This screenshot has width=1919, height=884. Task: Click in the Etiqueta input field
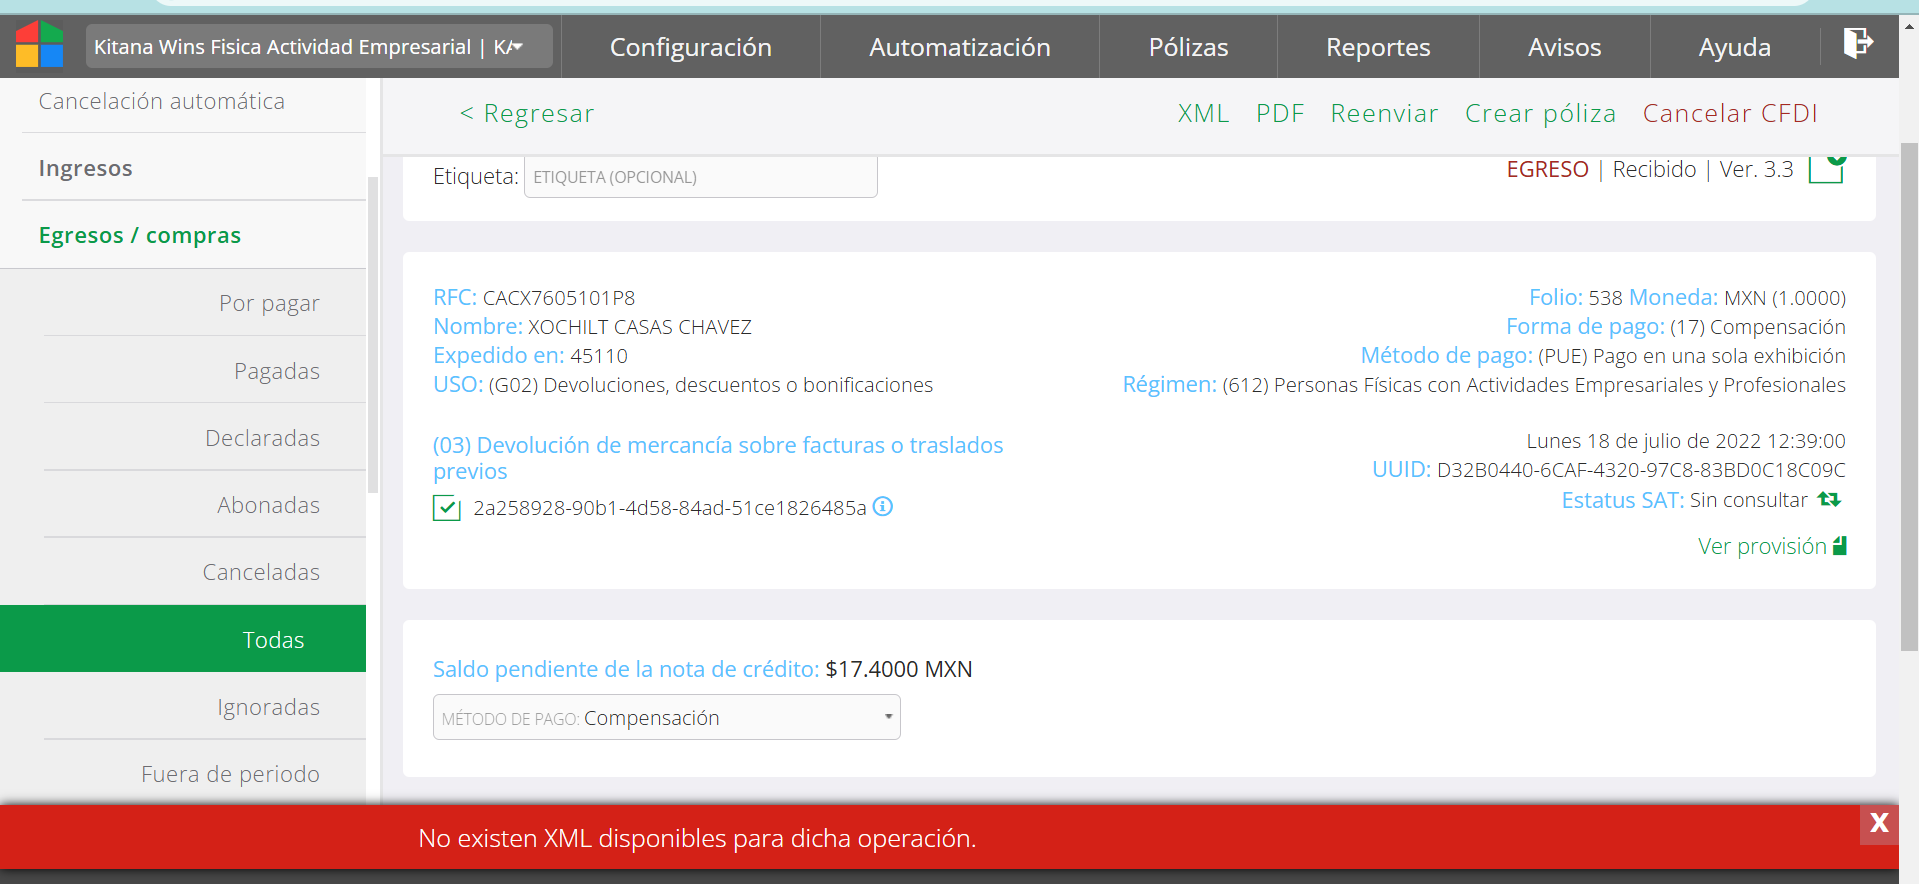700,177
